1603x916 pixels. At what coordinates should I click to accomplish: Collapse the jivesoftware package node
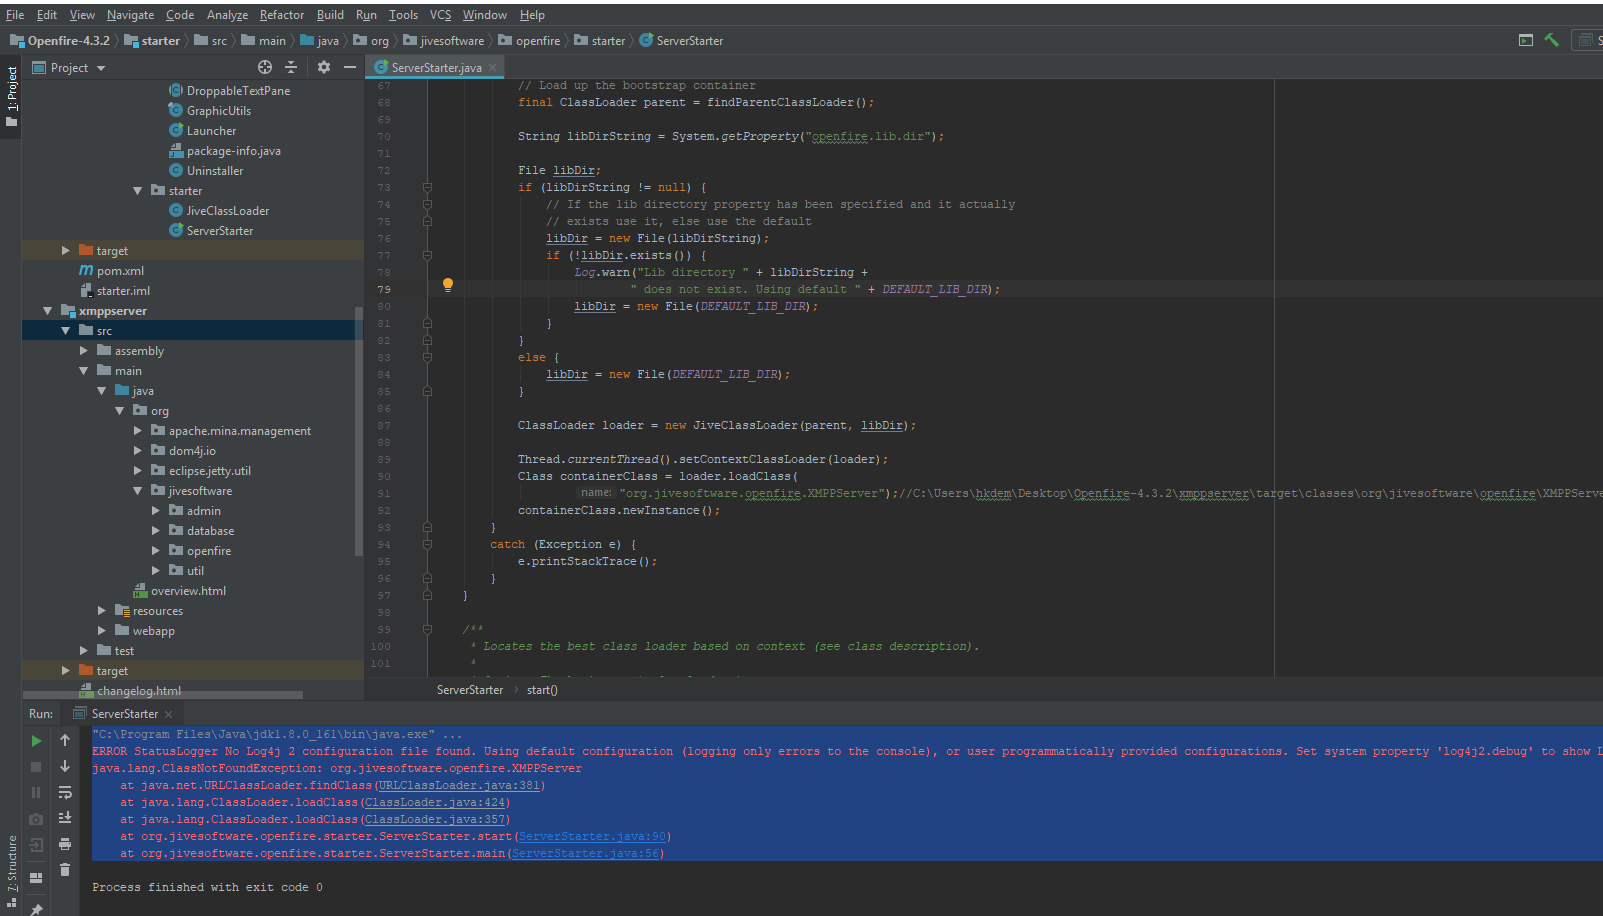(x=138, y=491)
